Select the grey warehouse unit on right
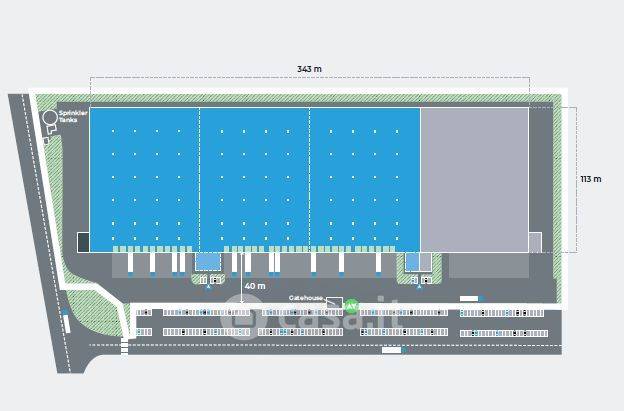 click(x=474, y=178)
